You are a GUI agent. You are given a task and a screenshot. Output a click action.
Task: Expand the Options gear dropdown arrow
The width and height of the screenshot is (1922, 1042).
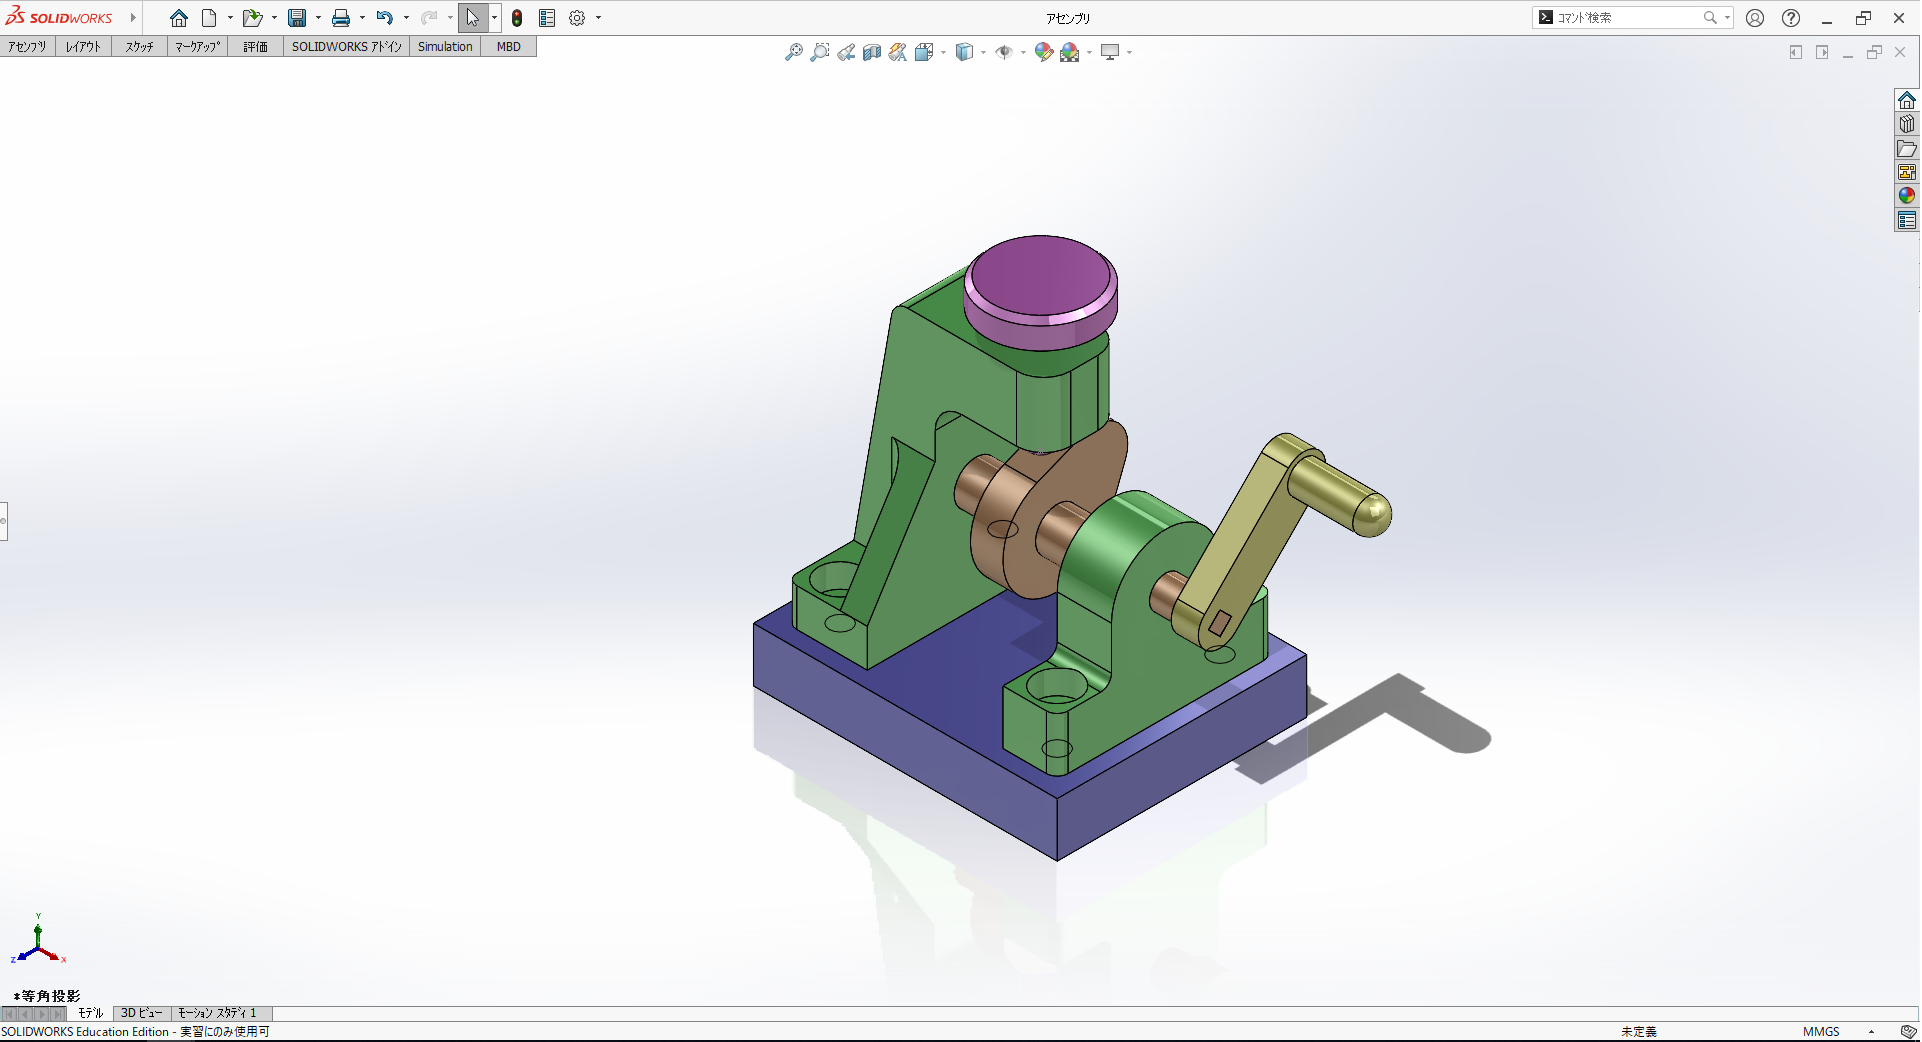click(599, 18)
